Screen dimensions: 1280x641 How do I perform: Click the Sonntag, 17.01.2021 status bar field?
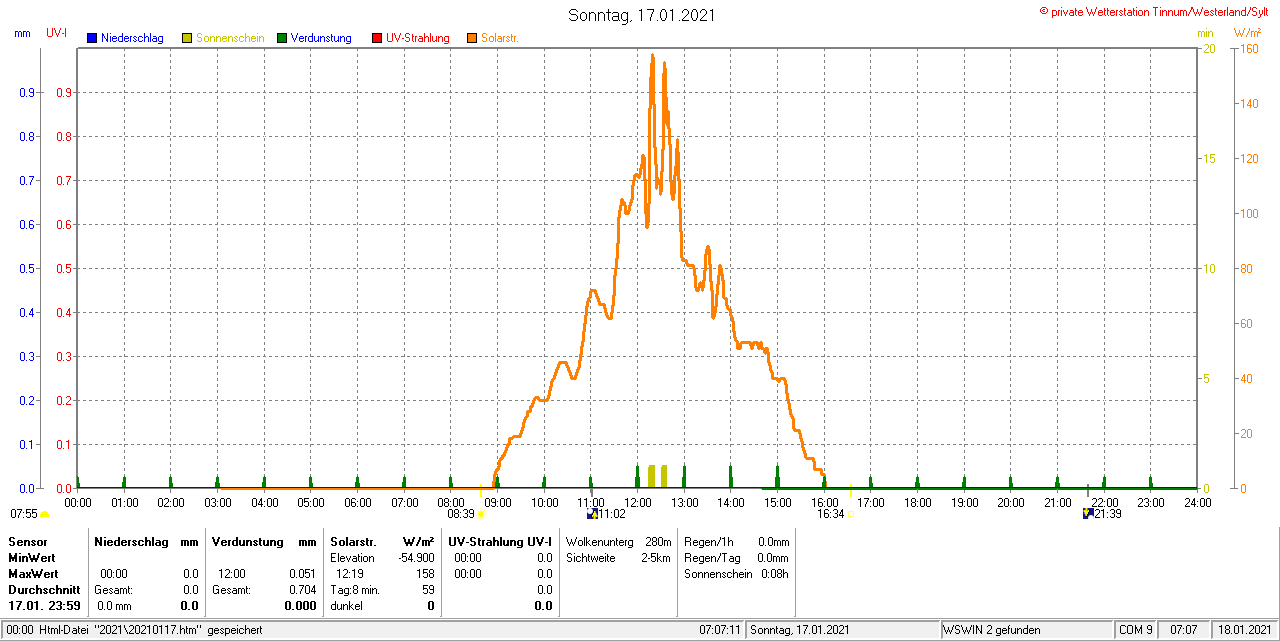pyautogui.click(x=843, y=630)
